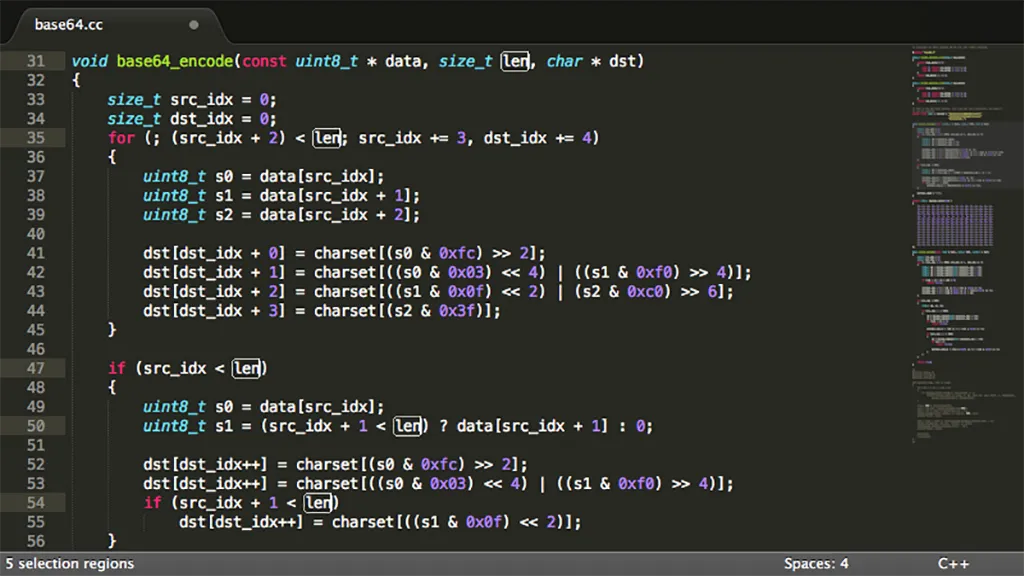Screen dimensions: 1024x576
Task: Click line number 47 in the gutter
Action: click(35, 368)
